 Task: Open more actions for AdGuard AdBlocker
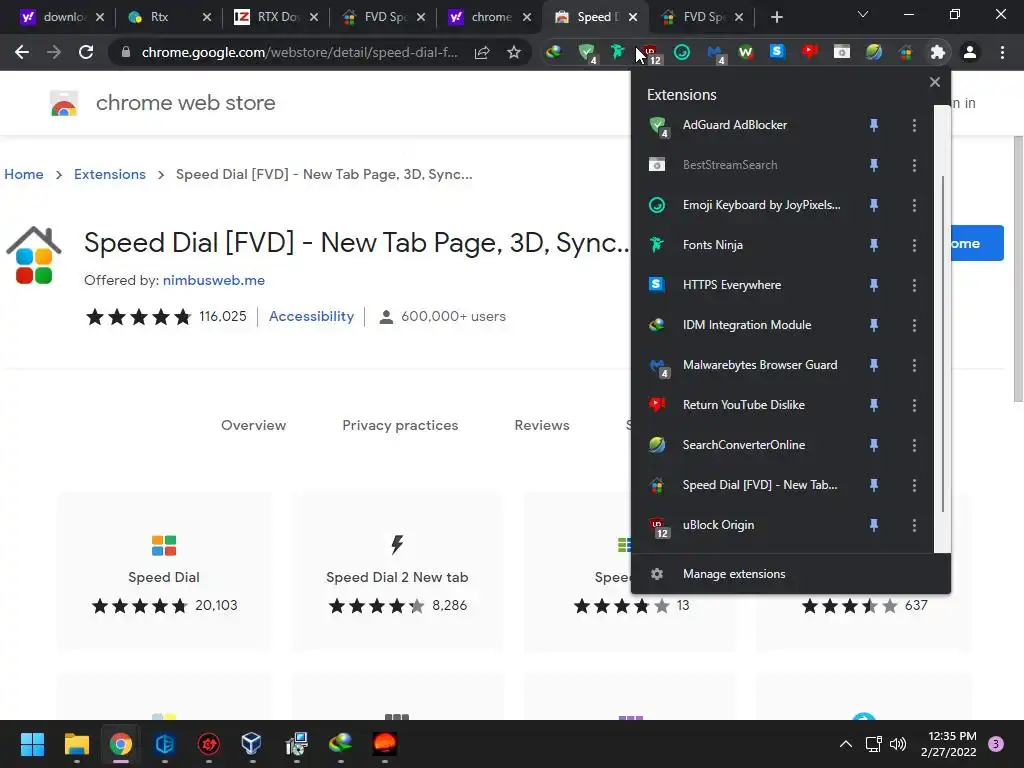[914, 125]
